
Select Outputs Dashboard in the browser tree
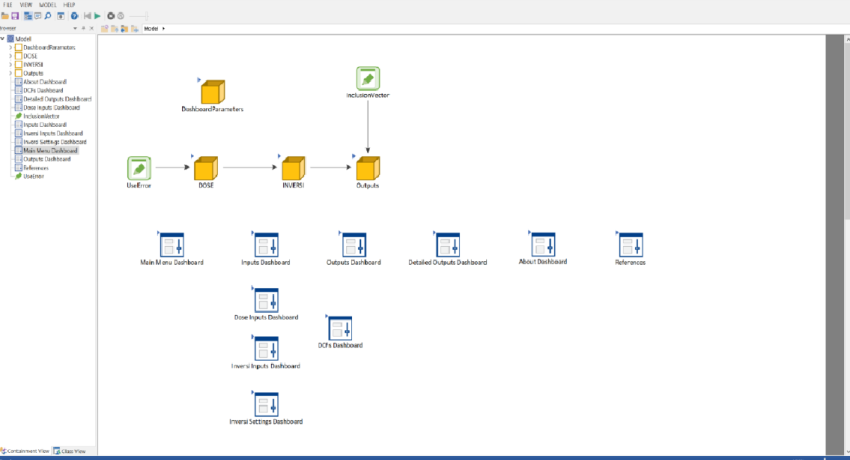(x=47, y=159)
